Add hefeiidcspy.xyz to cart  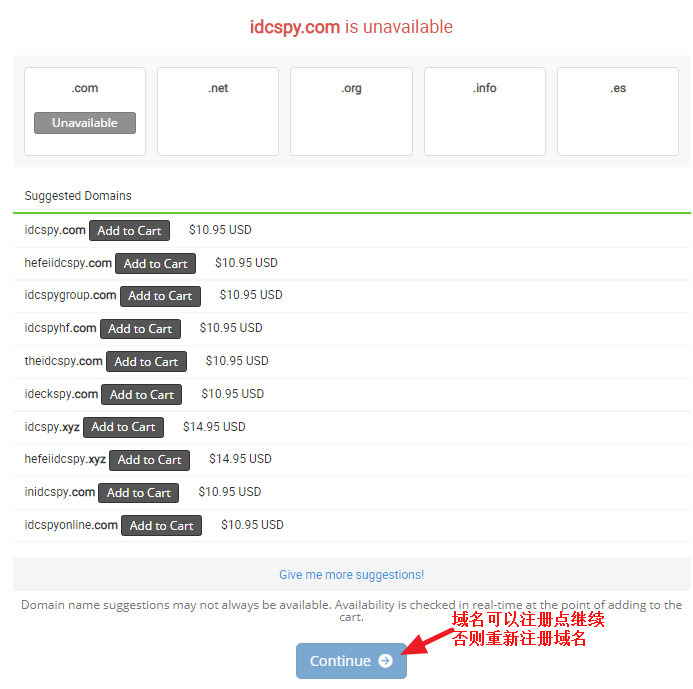[149, 460]
